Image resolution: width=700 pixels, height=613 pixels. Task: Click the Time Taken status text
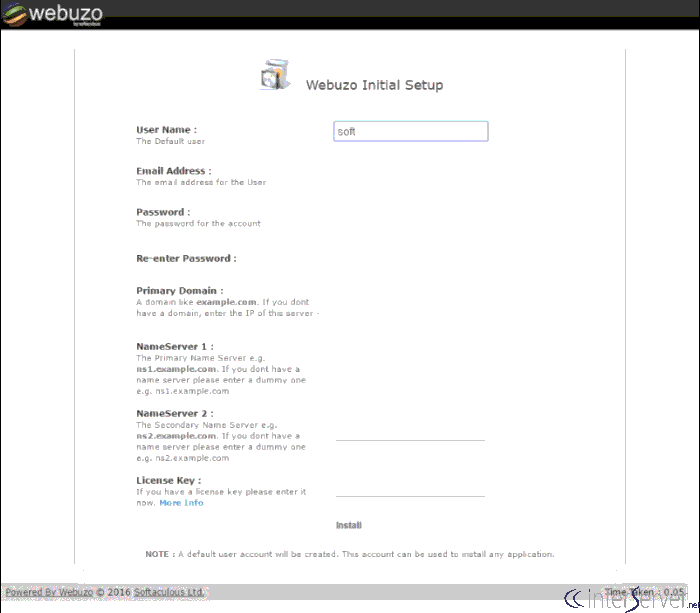(x=644, y=592)
